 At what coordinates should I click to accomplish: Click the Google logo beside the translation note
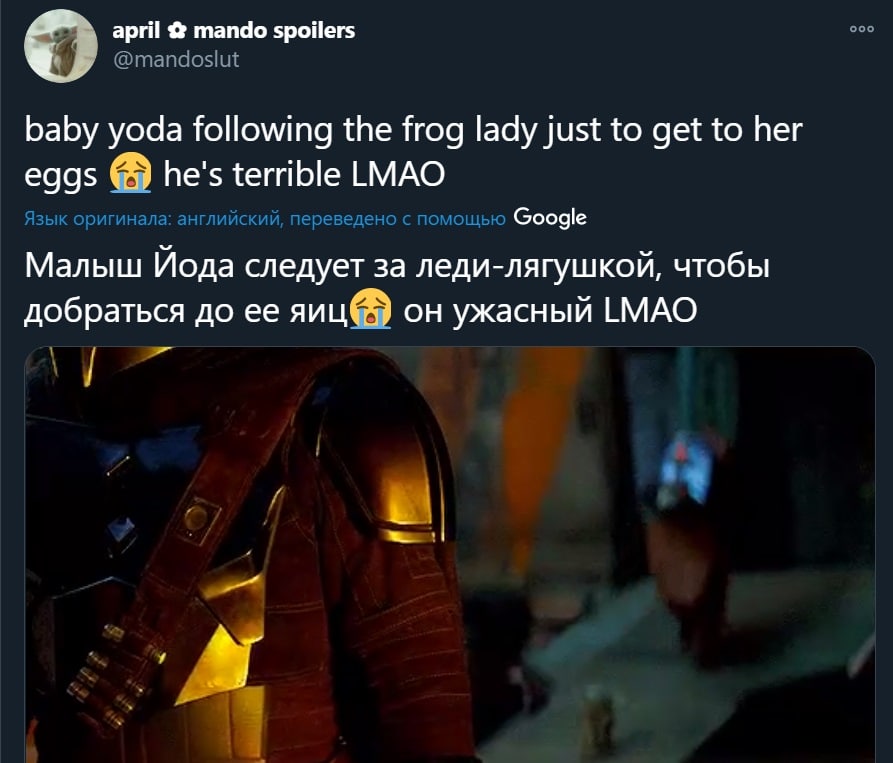[550, 218]
